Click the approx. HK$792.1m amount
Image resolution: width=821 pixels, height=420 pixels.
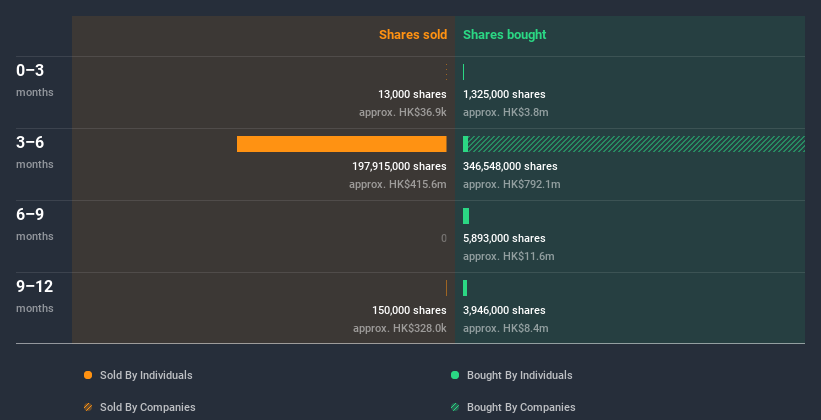(512, 184)
